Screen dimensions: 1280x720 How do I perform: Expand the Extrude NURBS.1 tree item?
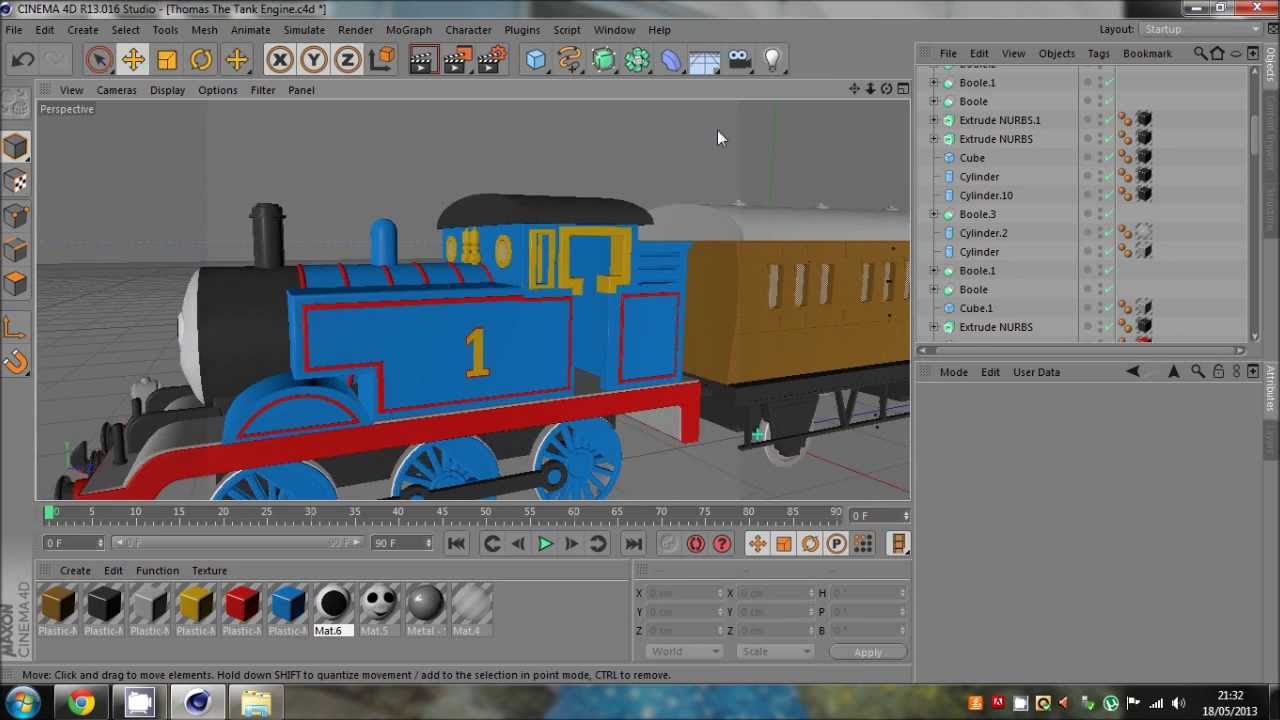pyautogui.click(x=934, y=120)
